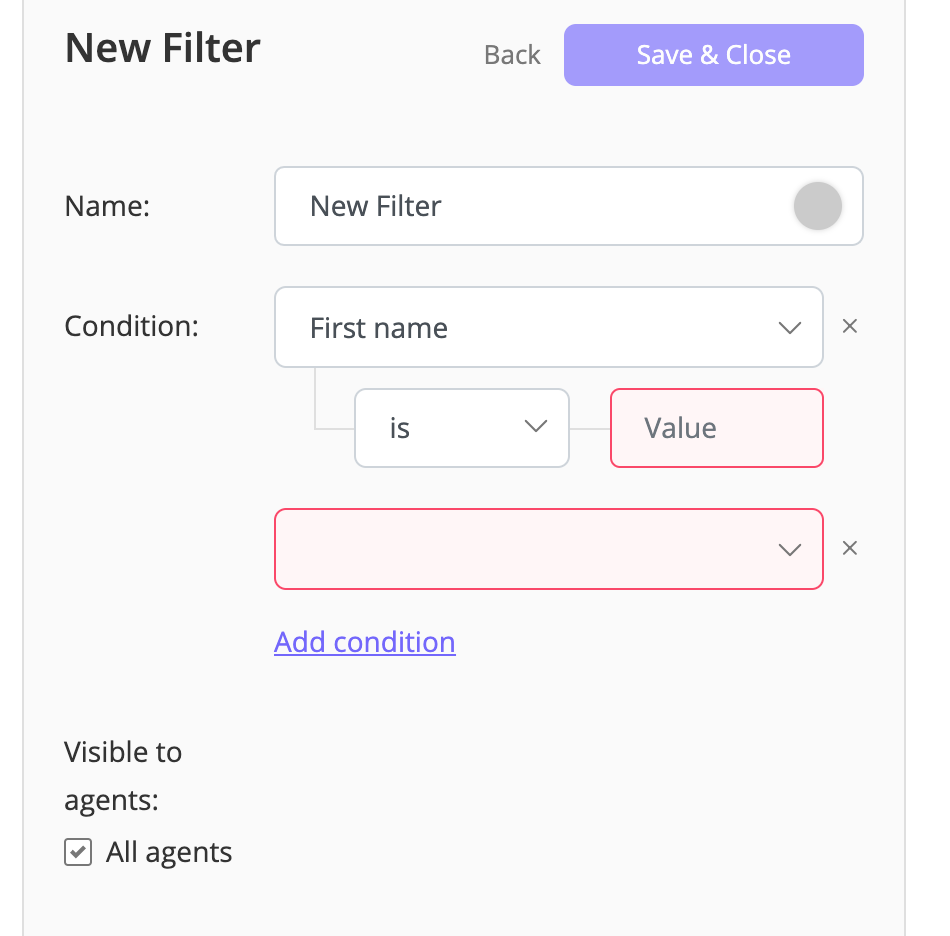This screenshot has height=936, width=950.
Task: Uncheck the All agents checkbox
Action: [78, 853]
